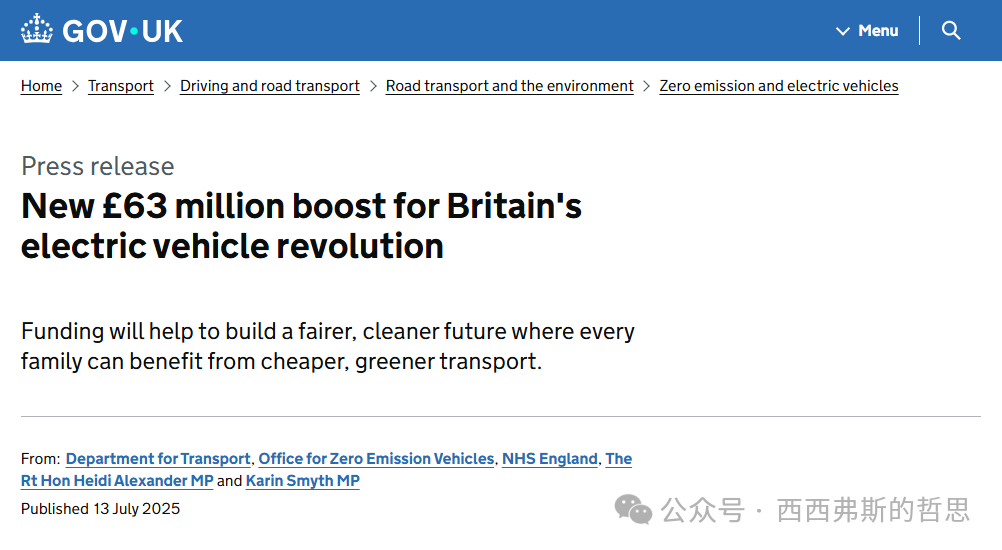This screenshot has height=550, width=1002.
Task: Expand the Menu dropdown chevron
Action: 842,31
